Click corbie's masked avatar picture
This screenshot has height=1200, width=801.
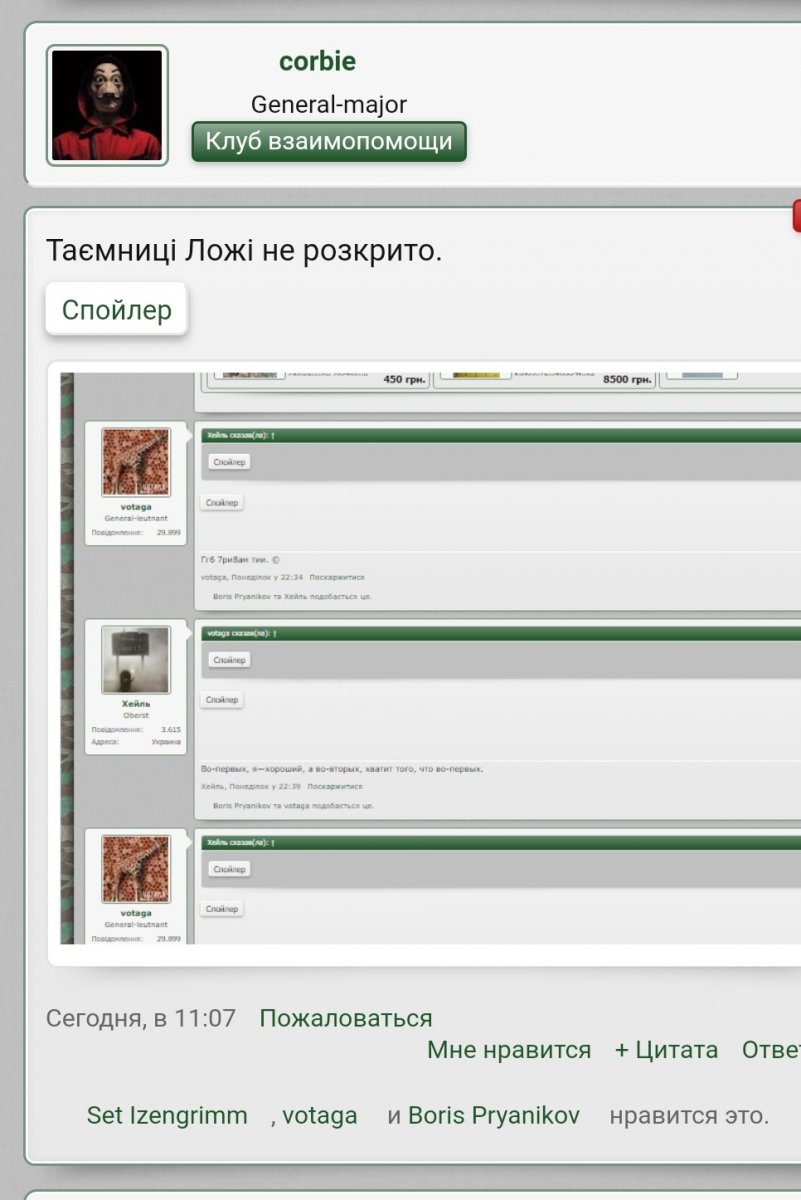[x=107, y=105]
